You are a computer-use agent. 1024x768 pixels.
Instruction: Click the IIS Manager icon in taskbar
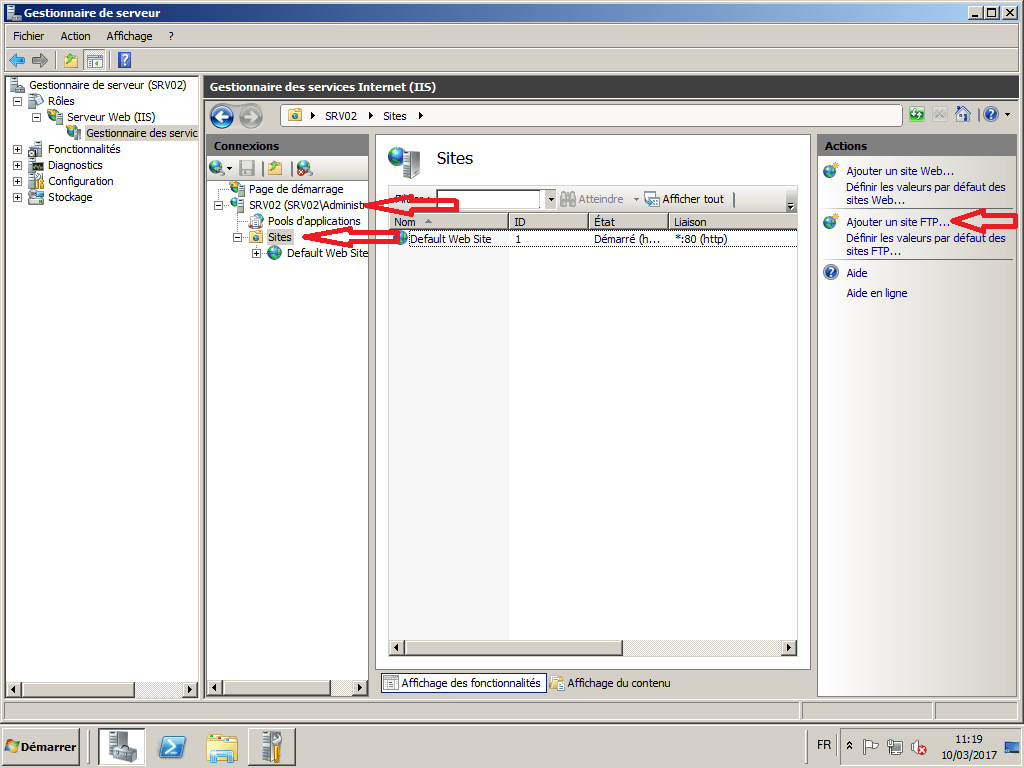tap(270, 745)
